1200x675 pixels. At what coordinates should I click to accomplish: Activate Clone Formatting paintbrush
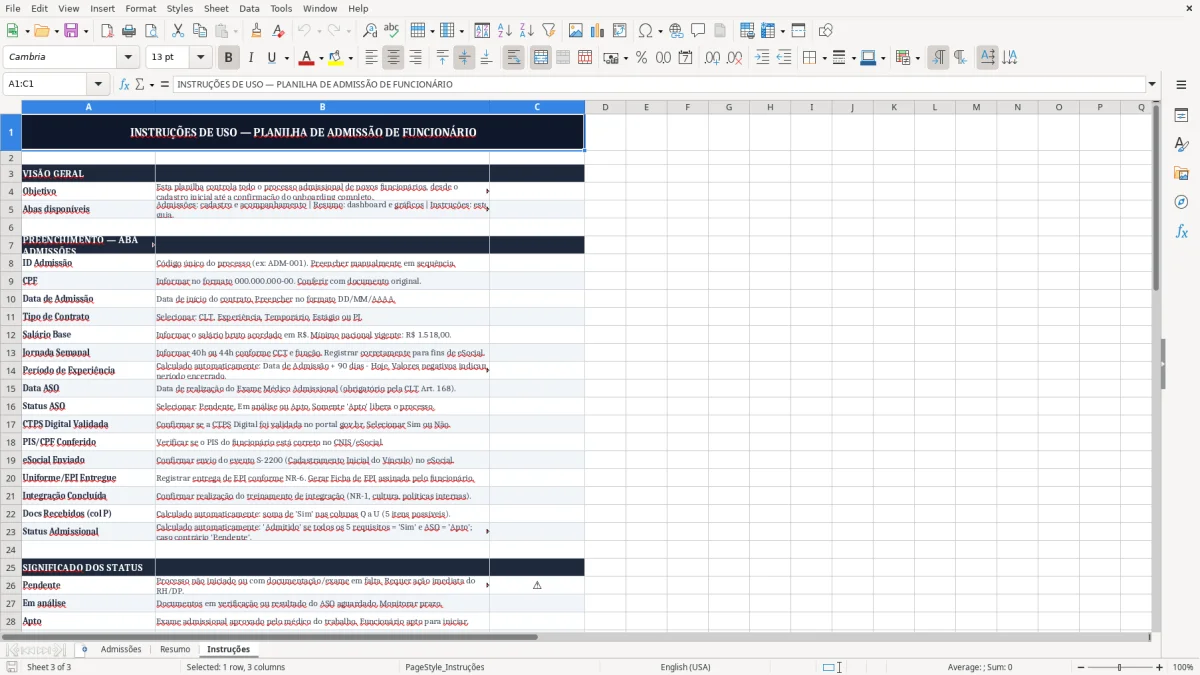[x=256, y=31]
